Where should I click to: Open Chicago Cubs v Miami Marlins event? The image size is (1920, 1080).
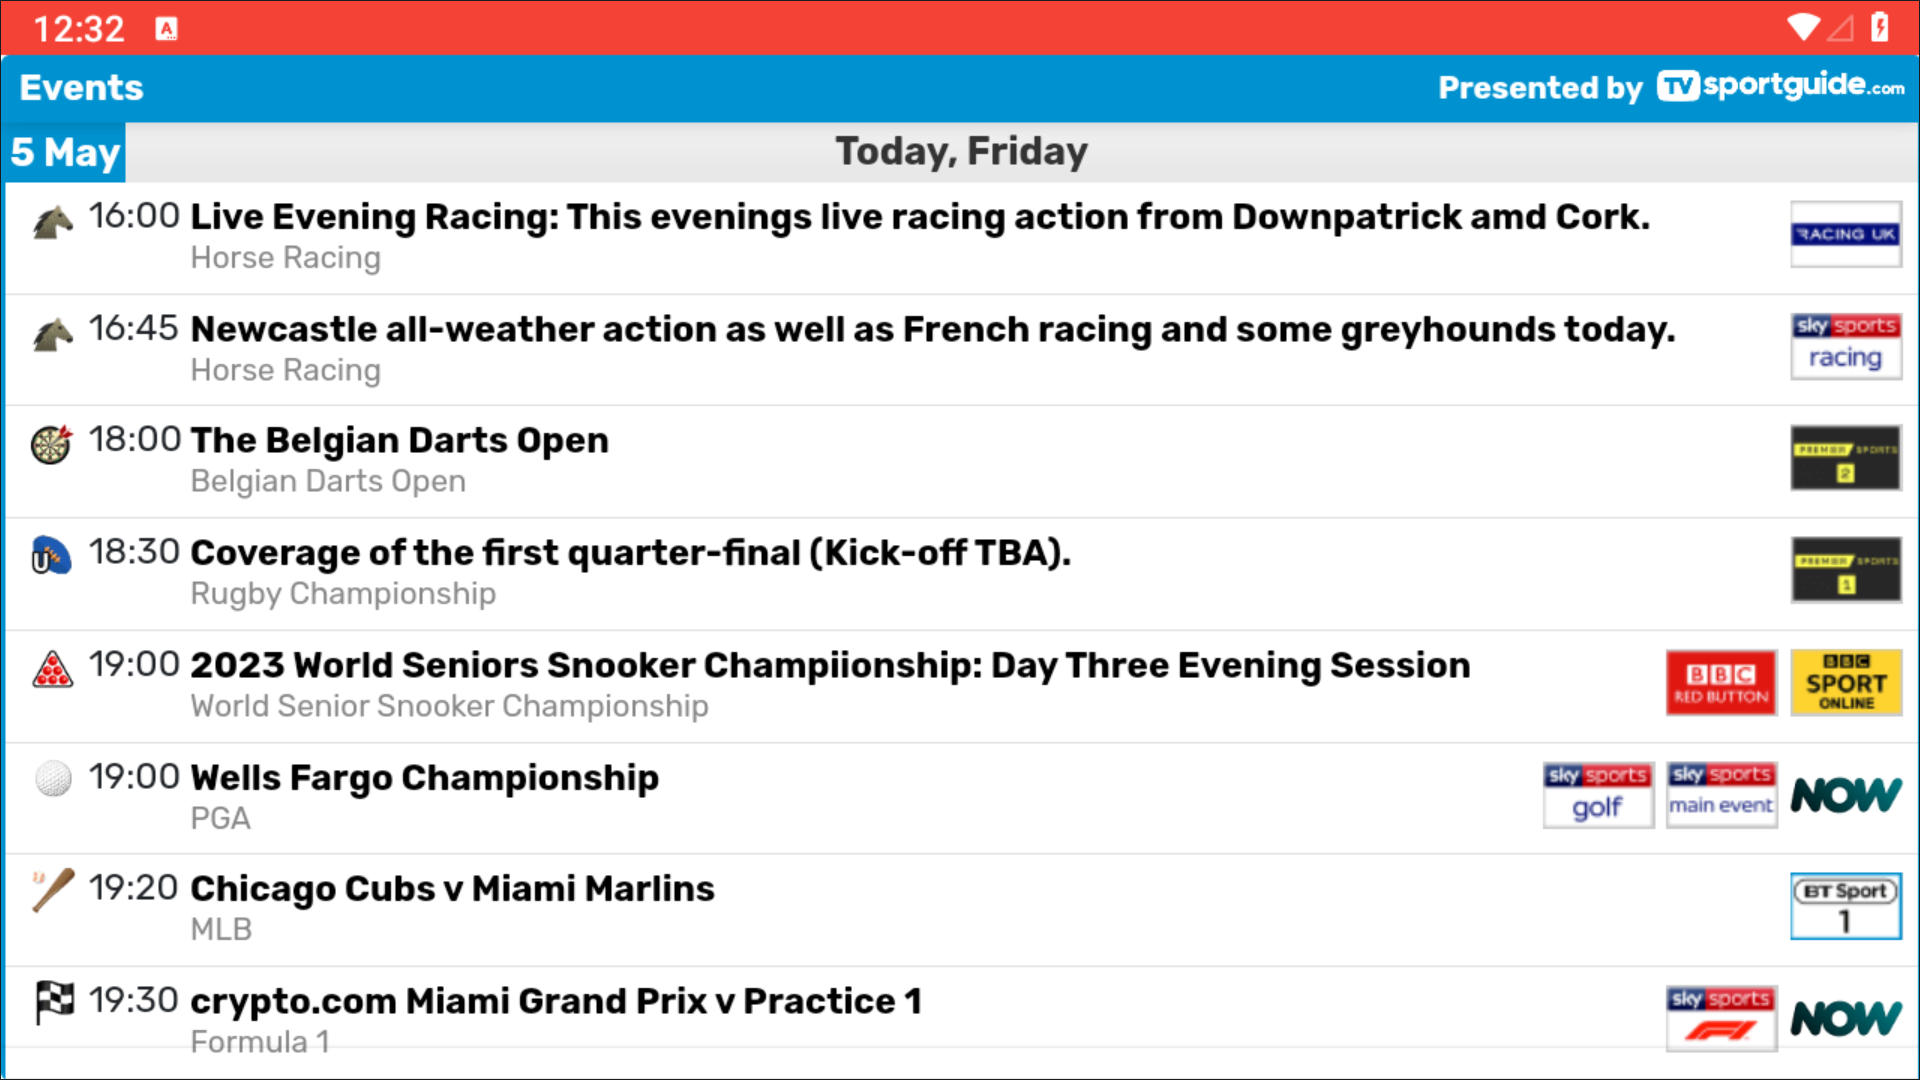(452, 889)
